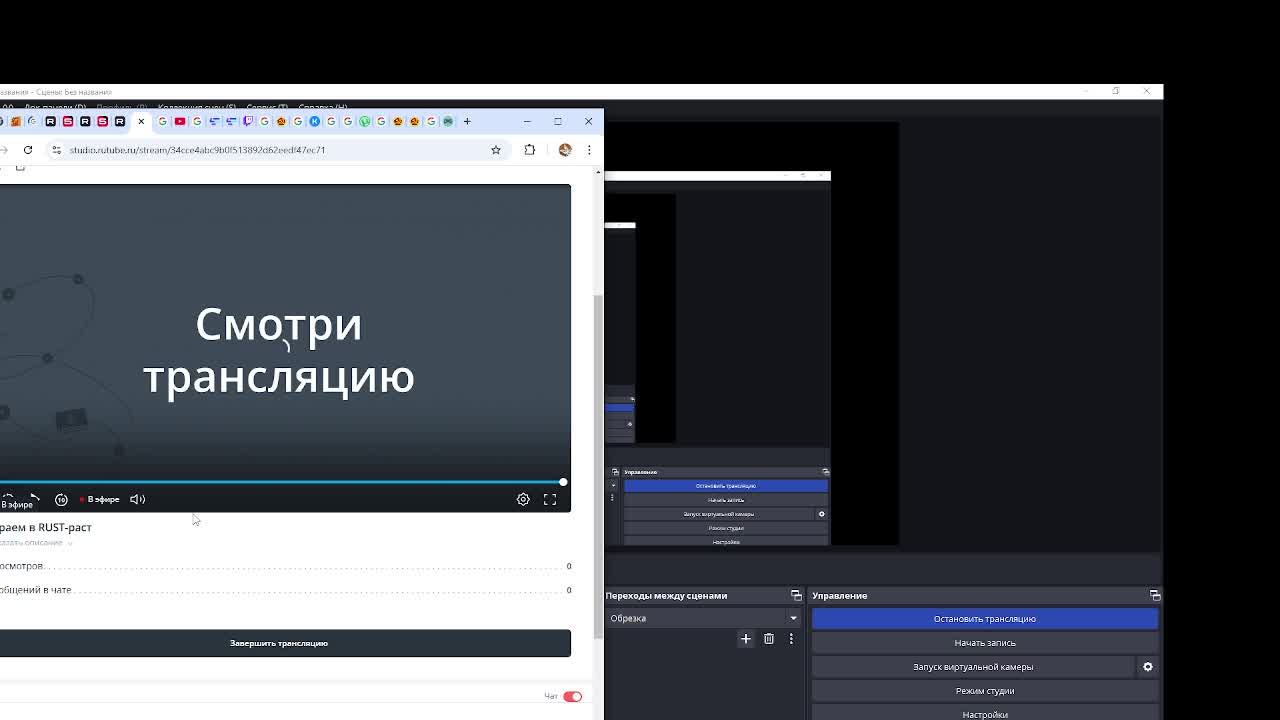Undock the 'Управление' panel
This screenshot has width=1280, height=720.
[1155, 596]
